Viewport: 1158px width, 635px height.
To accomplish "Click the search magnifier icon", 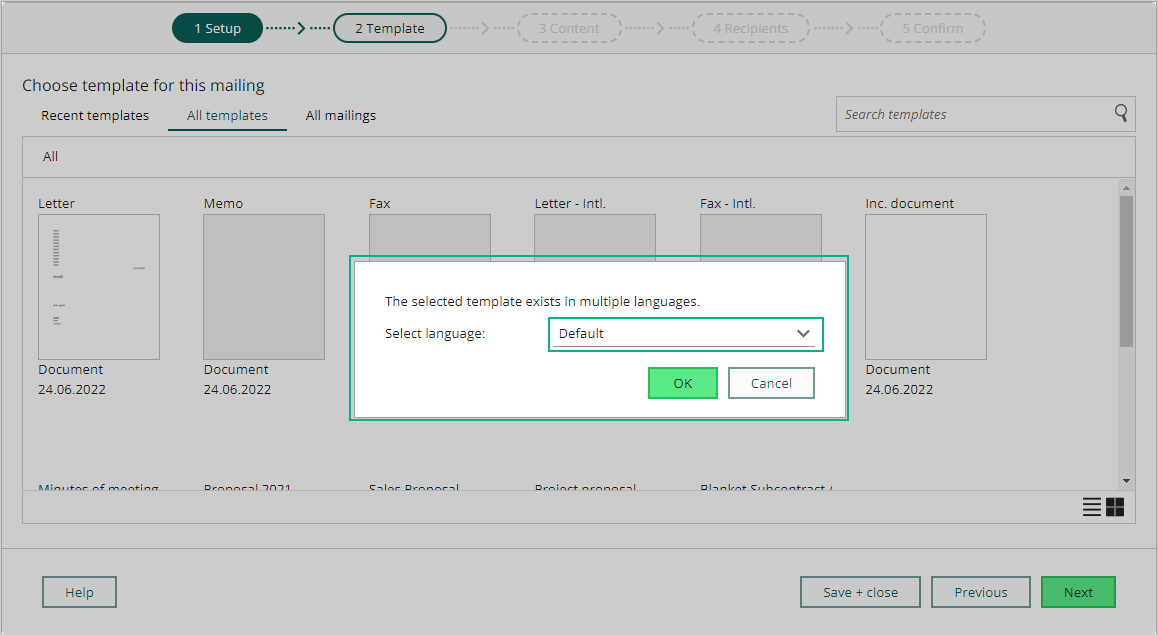I will click(1120, 114).
